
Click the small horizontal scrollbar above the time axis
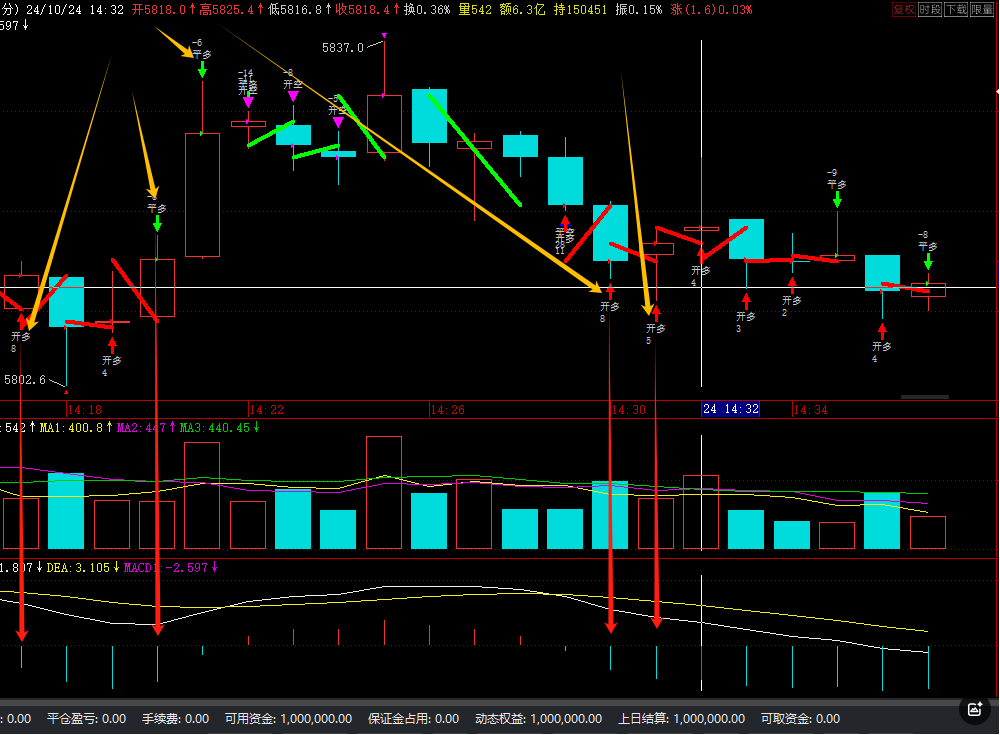pyautogui.click(x=925, y=397)
